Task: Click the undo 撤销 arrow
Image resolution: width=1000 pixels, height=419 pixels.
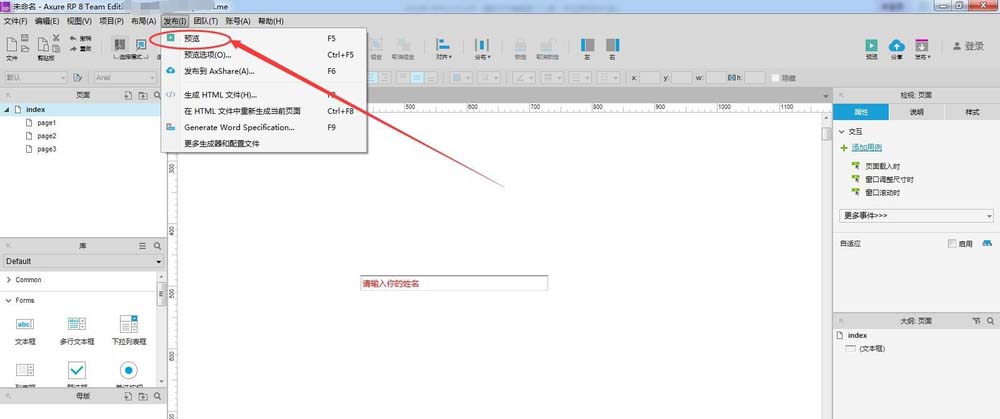Action: click(80, 38)
